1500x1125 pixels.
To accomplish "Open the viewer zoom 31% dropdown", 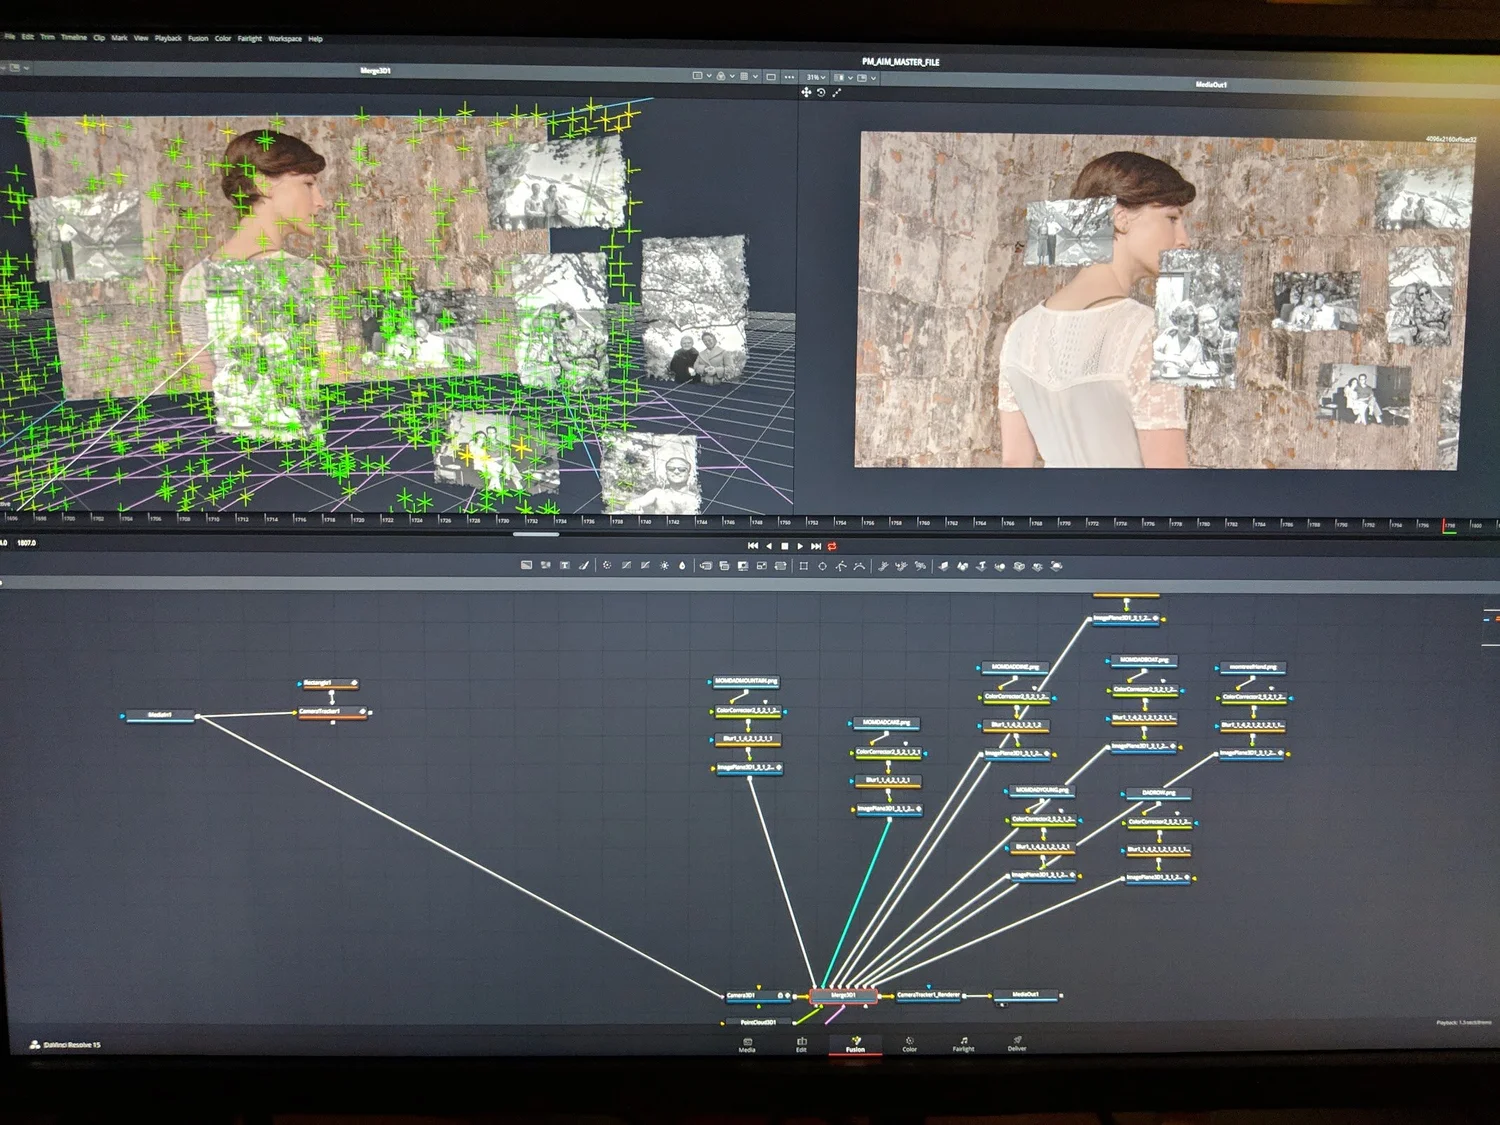I will (x=816, y=77).
